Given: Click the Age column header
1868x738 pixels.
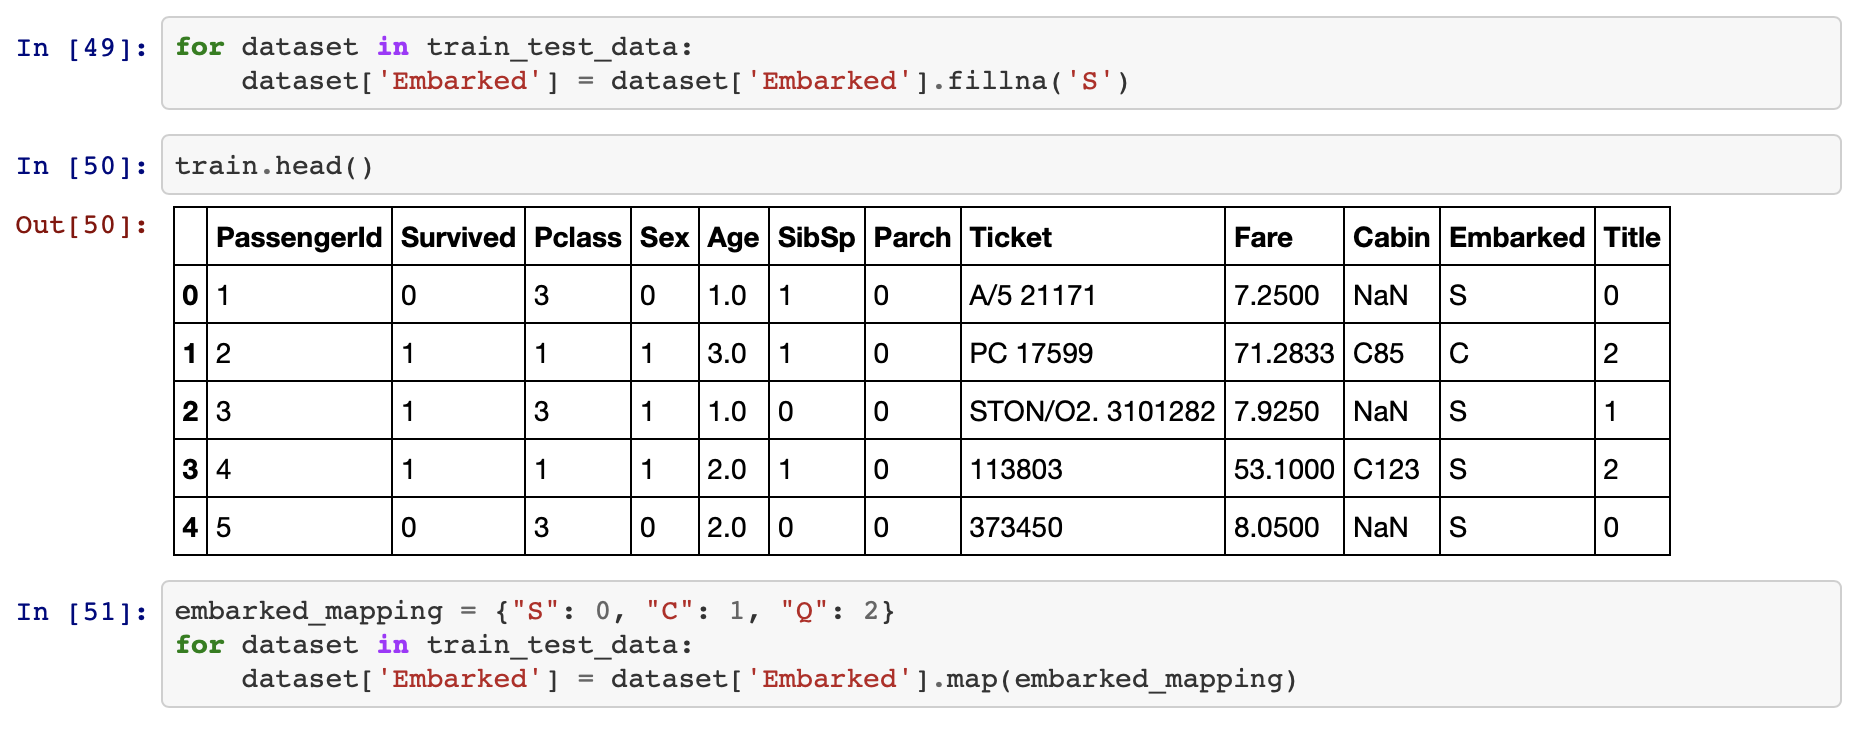Looking at the screenshot, I should click(733, 237).
